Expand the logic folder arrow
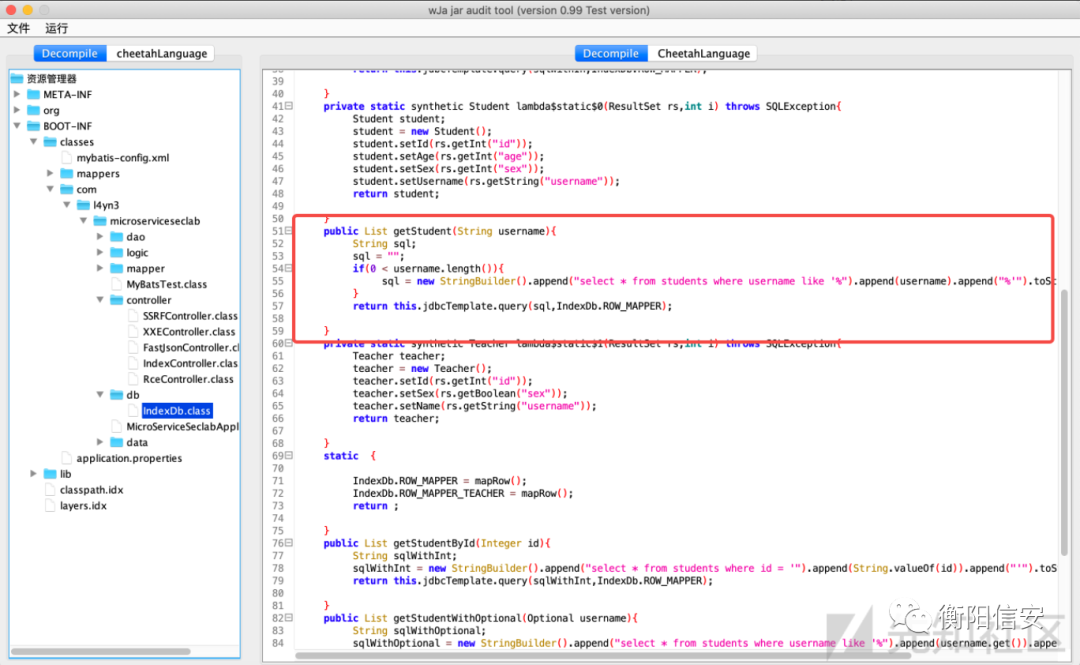 (x=100, y=253)
